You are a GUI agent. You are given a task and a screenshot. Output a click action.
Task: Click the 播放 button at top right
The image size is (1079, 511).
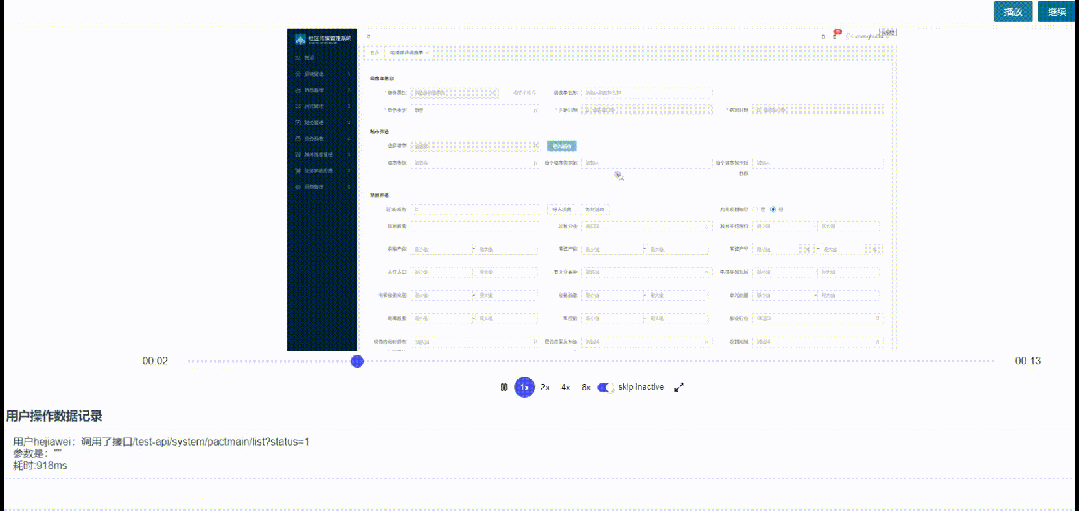click(1013, 12)
